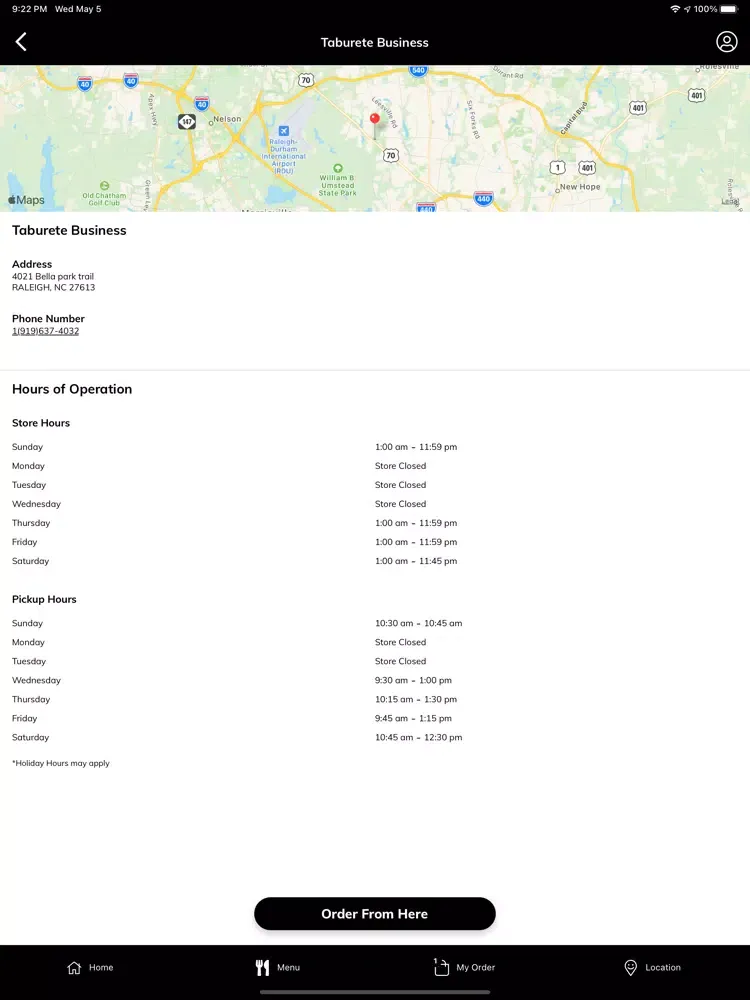750x1000 pixels.
Task: Tap pickup hours 10:30 am - 10:45 am
Action: (x=418, y=623)
